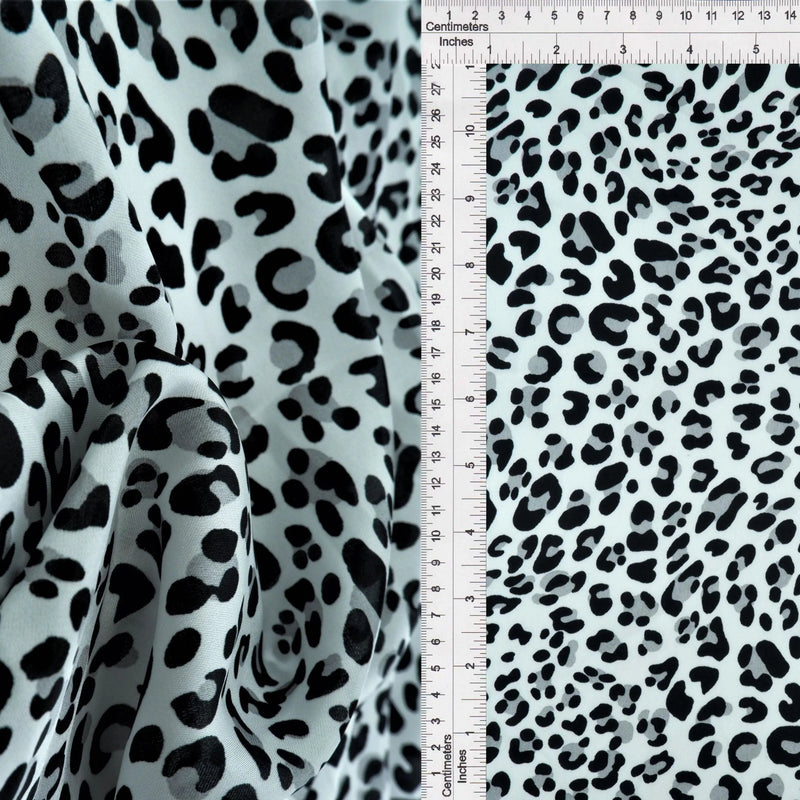Select the 5 mark on the horizontal inches ruler
This screenshot has width=800, height=800.
pos(756,50)
